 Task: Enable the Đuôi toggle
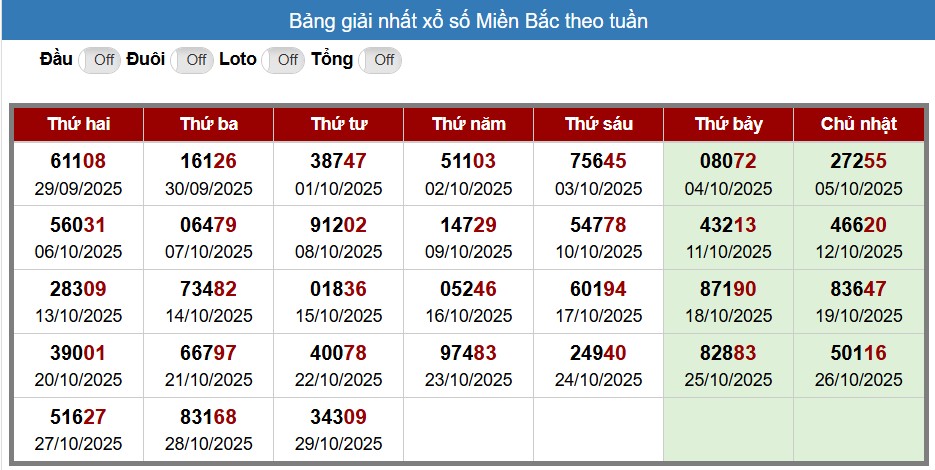[193, 60]
